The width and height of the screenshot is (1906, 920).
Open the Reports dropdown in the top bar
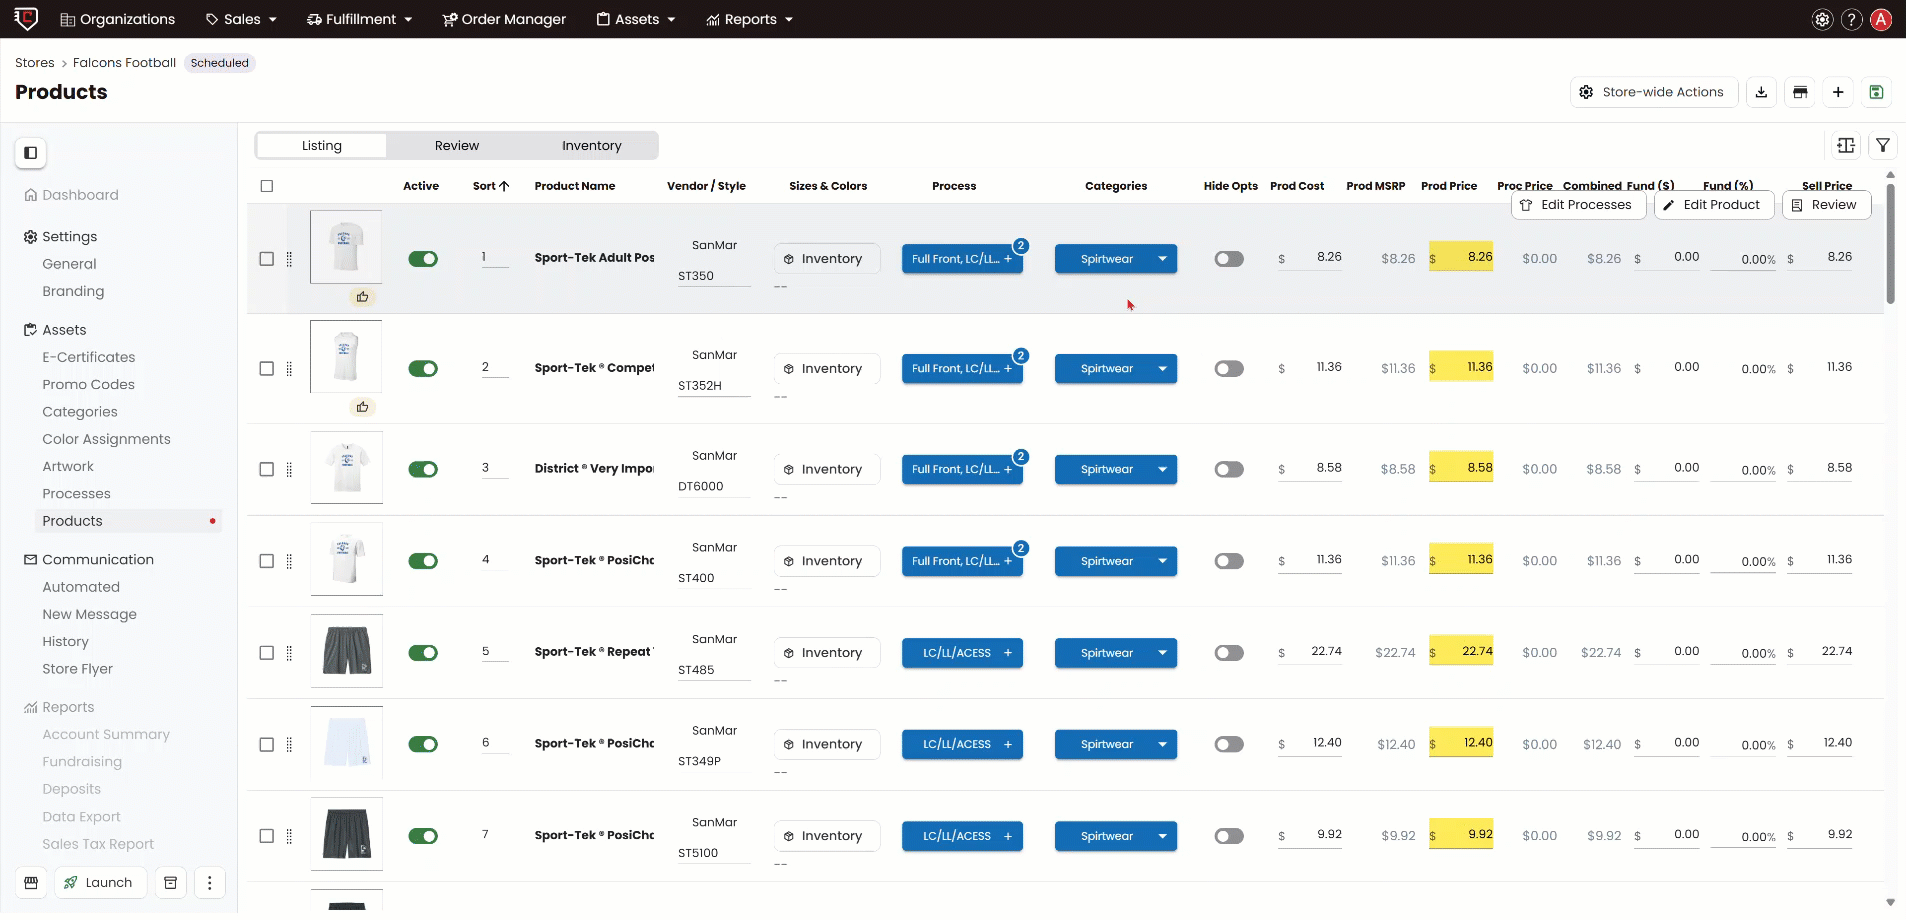pyautogui.click(x=749, y=19)
